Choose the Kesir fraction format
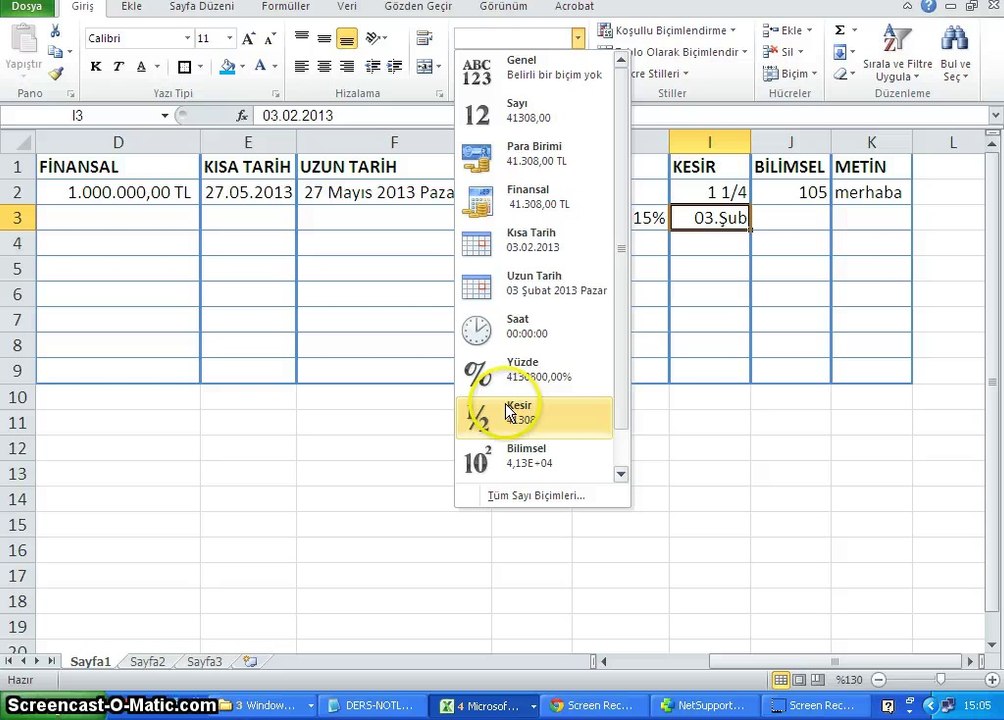This screenshot has height=720, width=1004. tap(534, 417)
